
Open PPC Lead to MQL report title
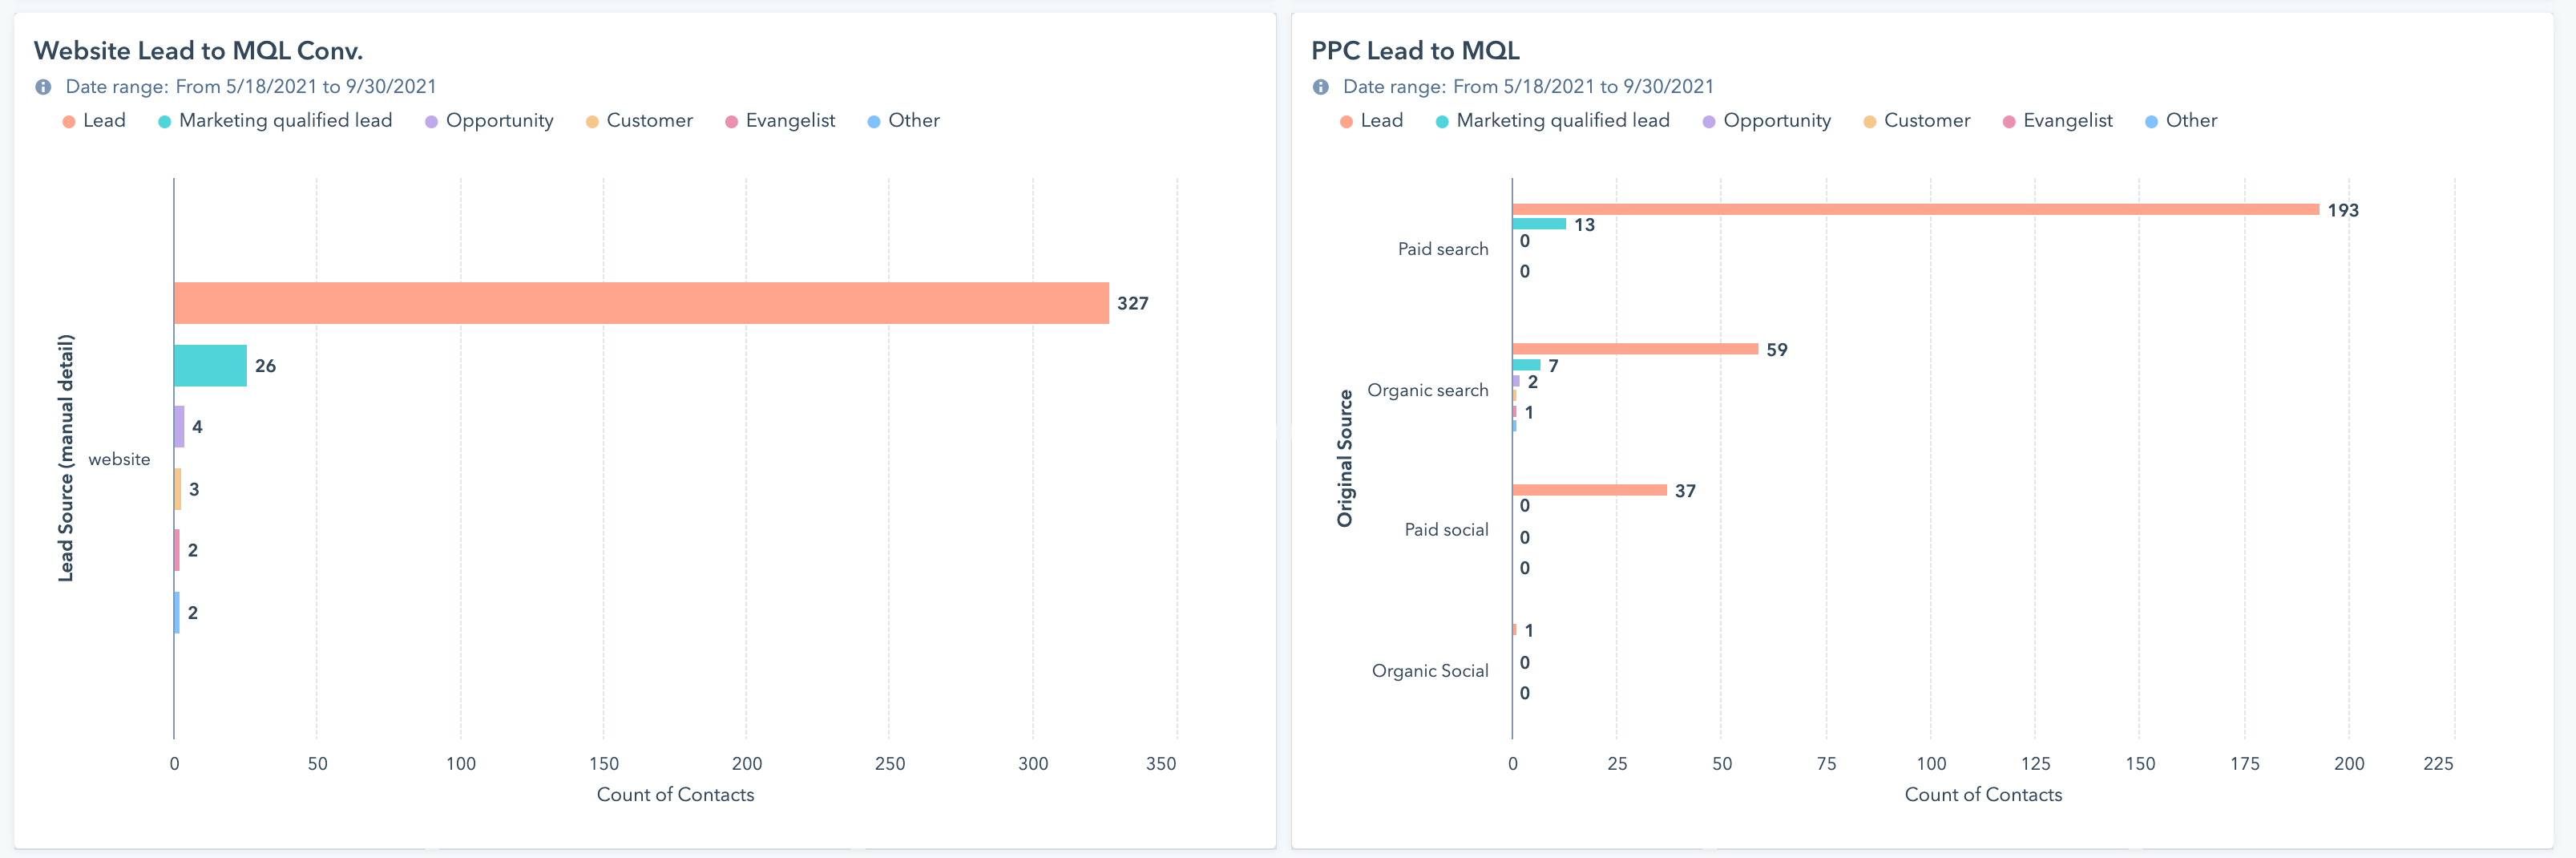click(x=1415, y=51)
